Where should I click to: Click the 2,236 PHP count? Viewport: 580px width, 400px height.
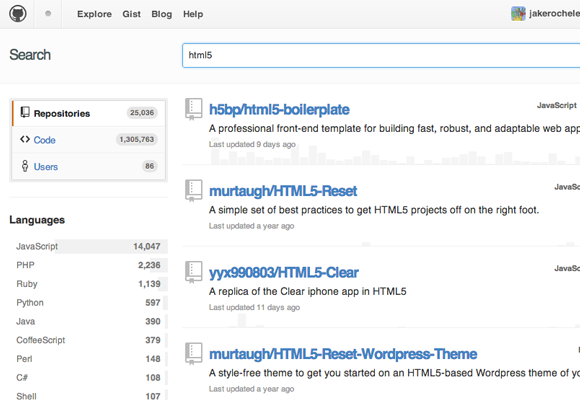(149, 265)
